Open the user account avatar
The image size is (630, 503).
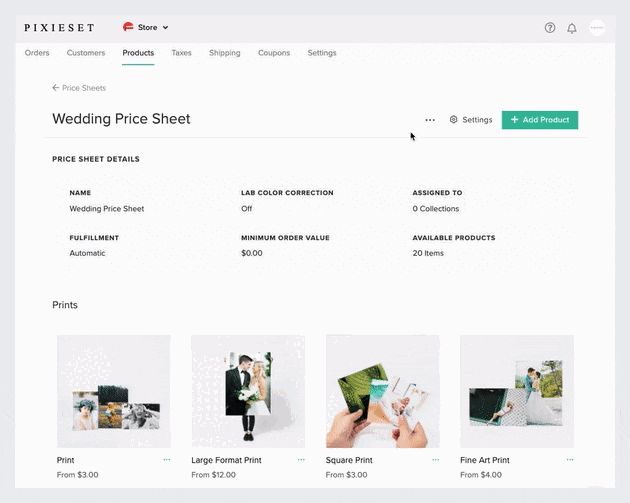pos(597,28)
